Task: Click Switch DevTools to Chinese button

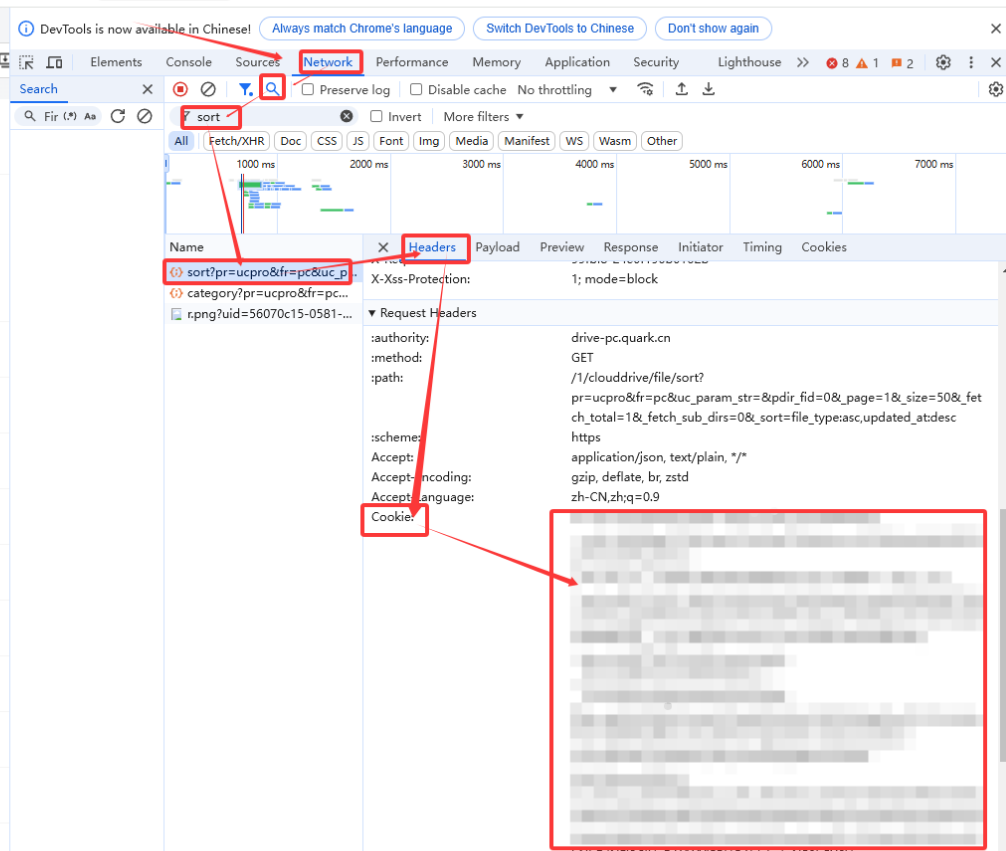Action: 560,29
